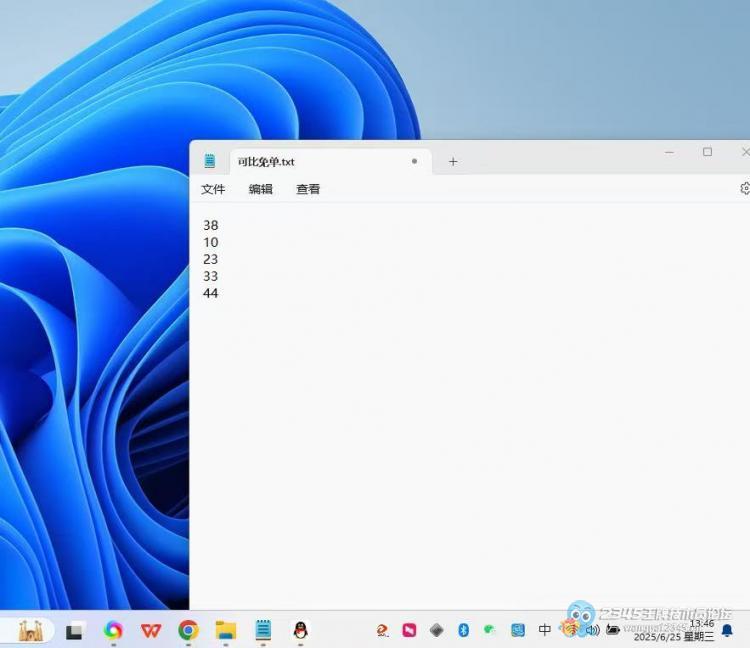Open File Explorer from taskbar
The height and width of the screenshot is (648, 750).
226,630
